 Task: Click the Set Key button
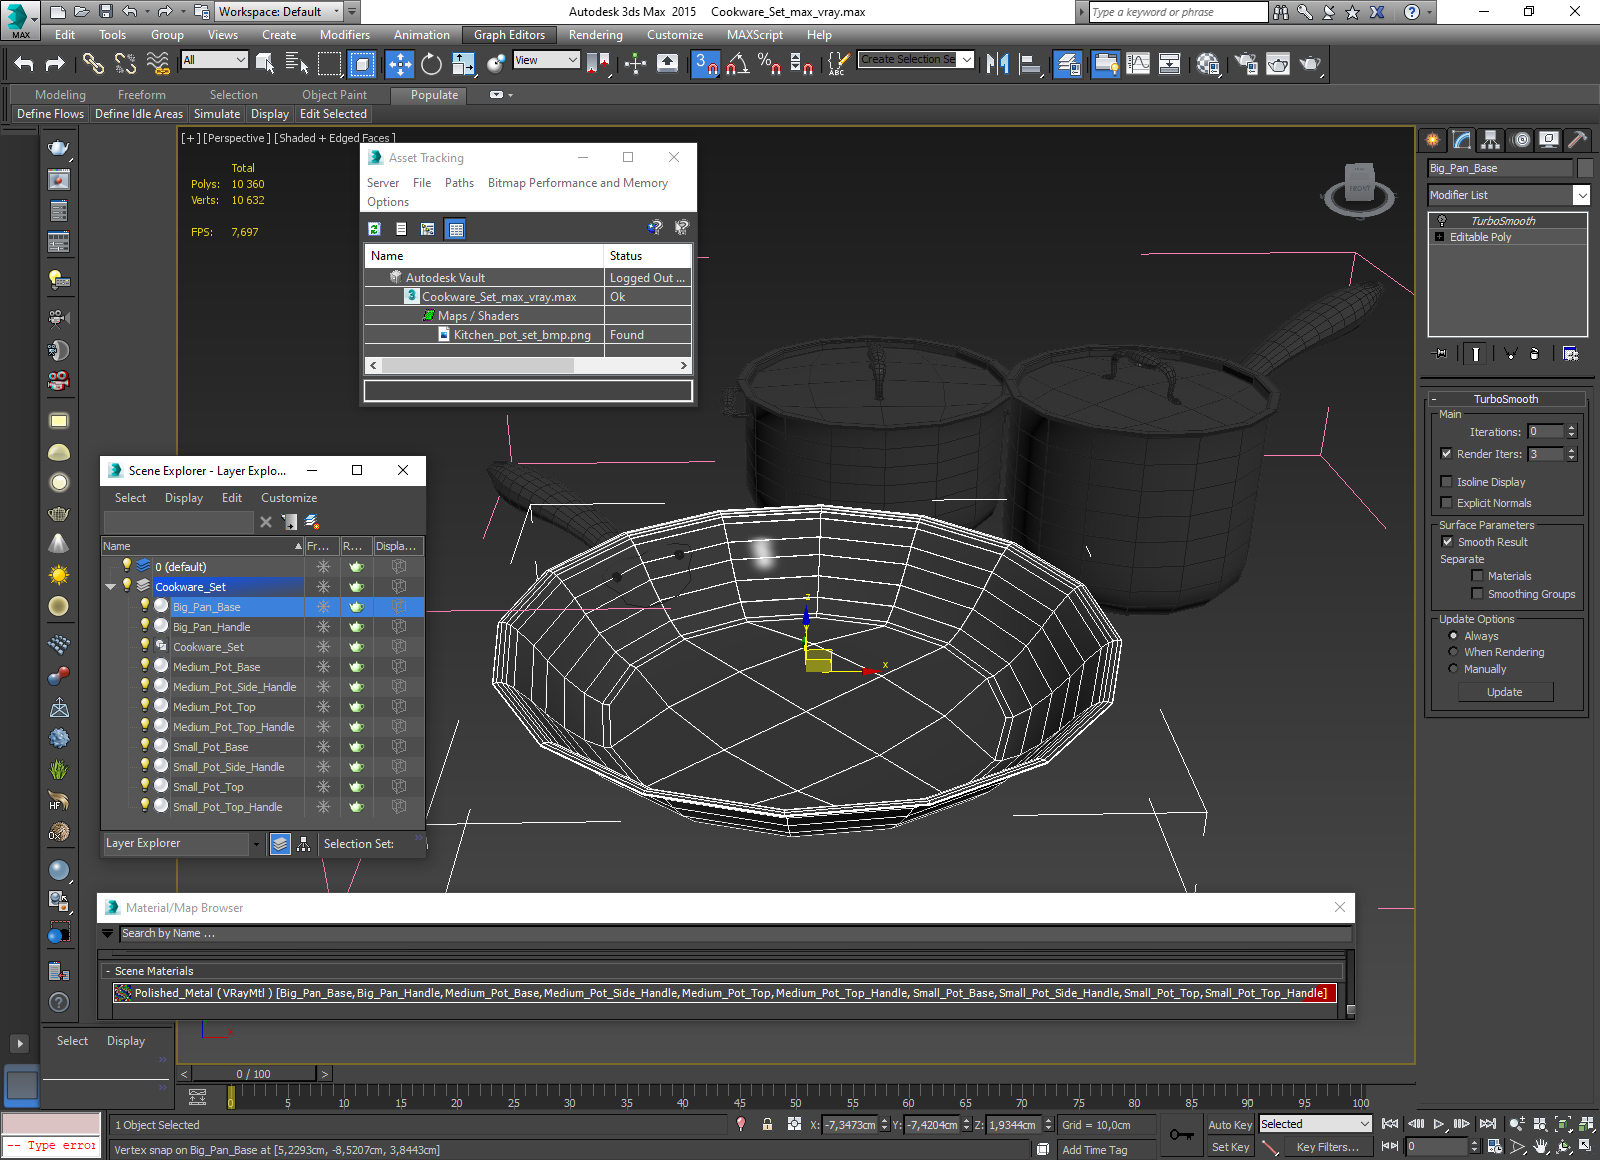[x=1230, y=1147]
